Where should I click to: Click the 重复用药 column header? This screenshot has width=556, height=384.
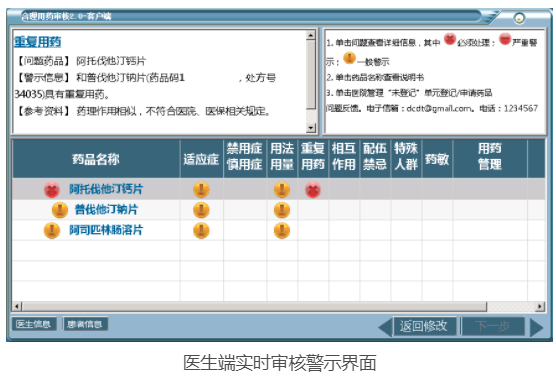(313, 159)
